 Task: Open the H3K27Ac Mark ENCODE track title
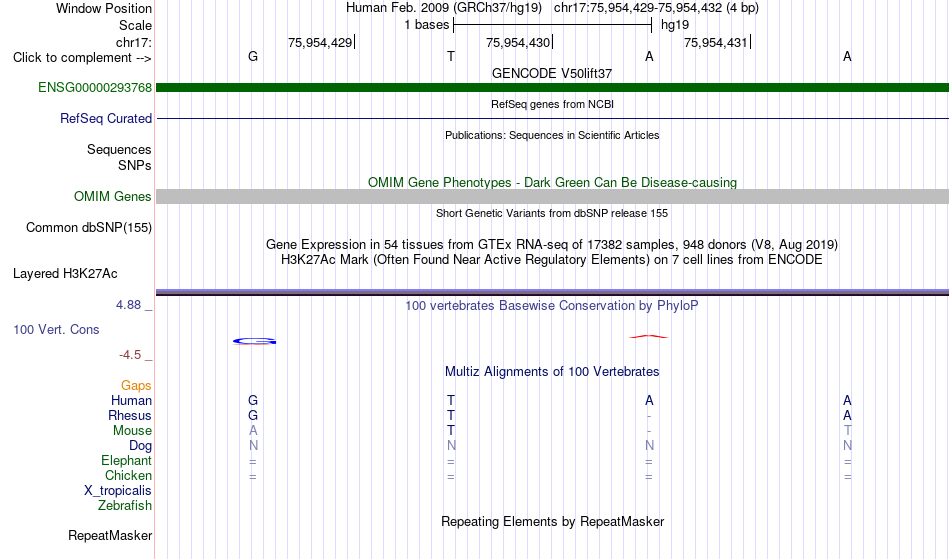click(552, 260)
